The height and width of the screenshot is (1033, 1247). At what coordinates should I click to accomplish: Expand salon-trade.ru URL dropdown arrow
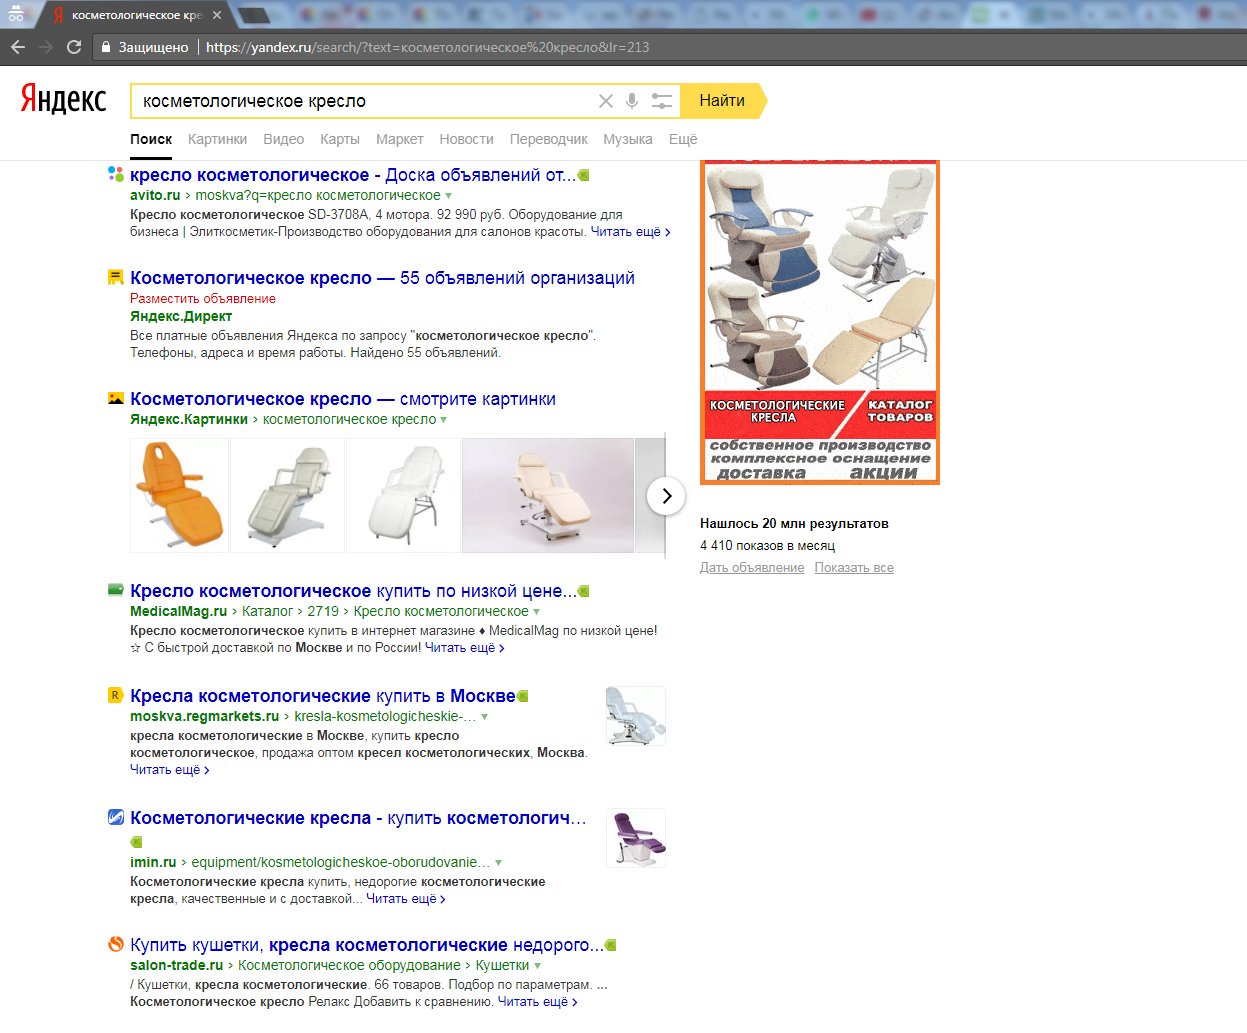538,966
